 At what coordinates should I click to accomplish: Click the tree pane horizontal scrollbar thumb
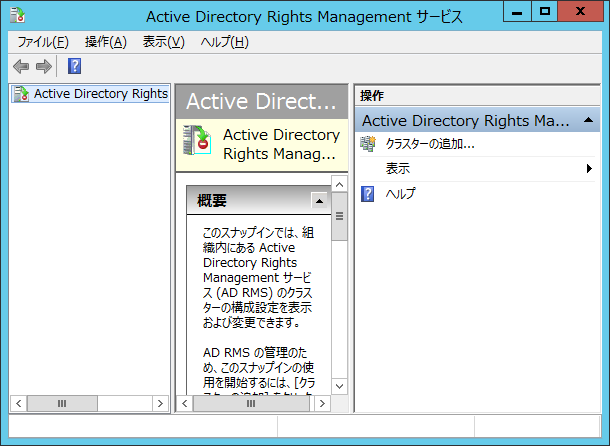point(62,404)
